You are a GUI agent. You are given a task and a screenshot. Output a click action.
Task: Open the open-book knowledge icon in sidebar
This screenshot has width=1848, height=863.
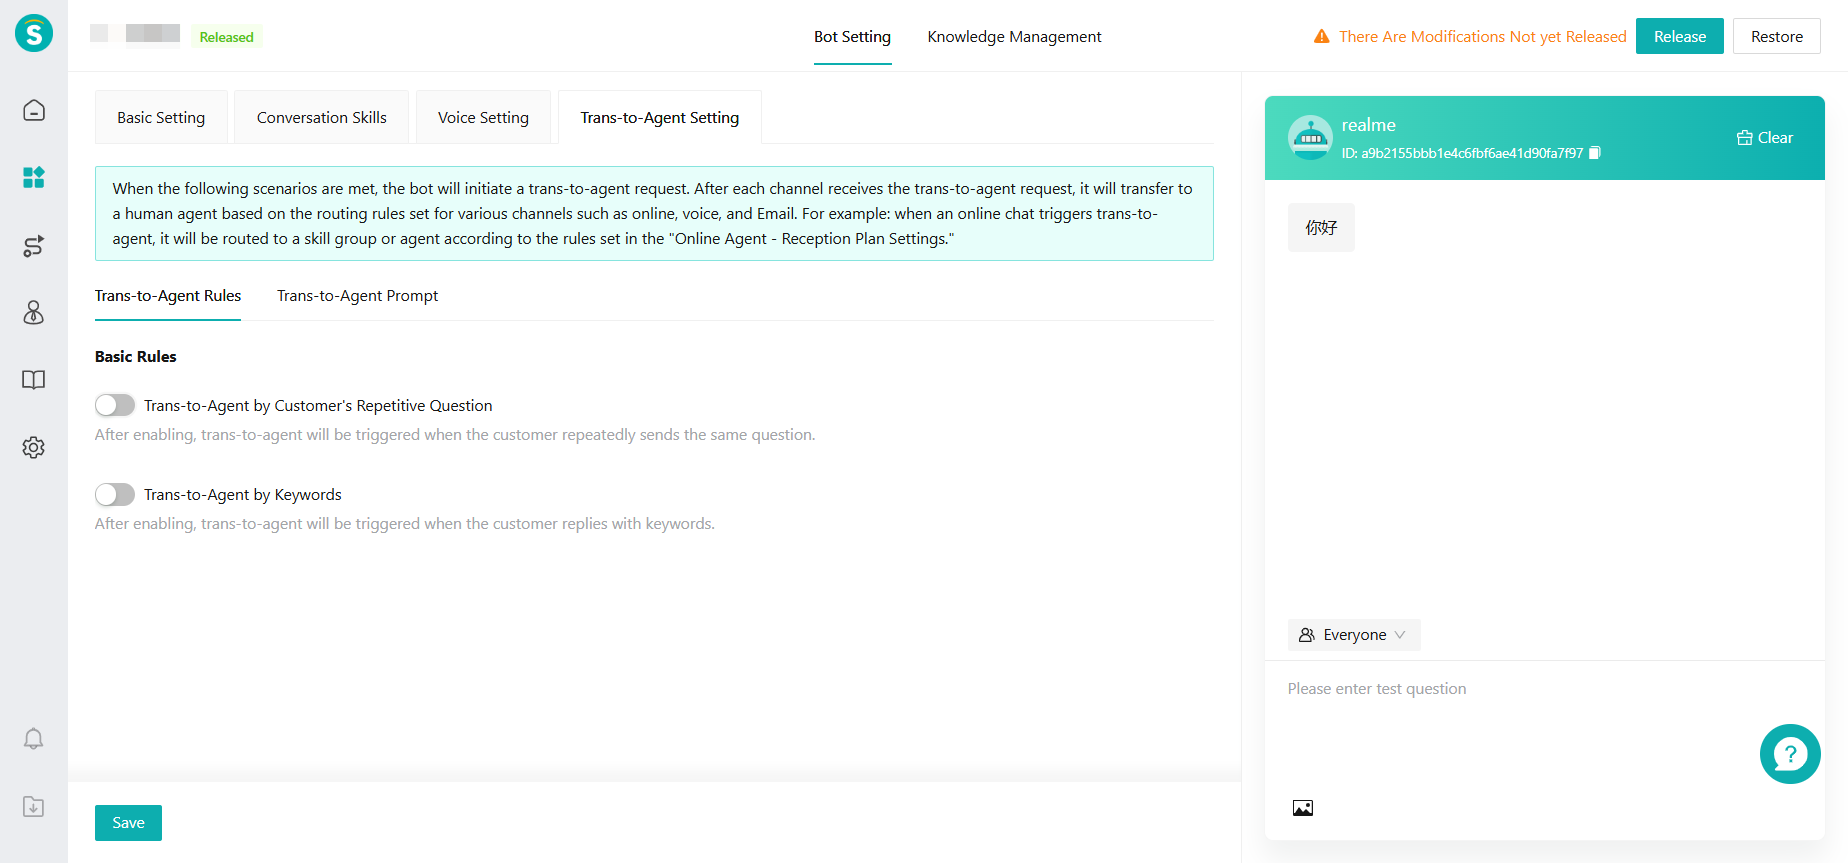[34, 380]
